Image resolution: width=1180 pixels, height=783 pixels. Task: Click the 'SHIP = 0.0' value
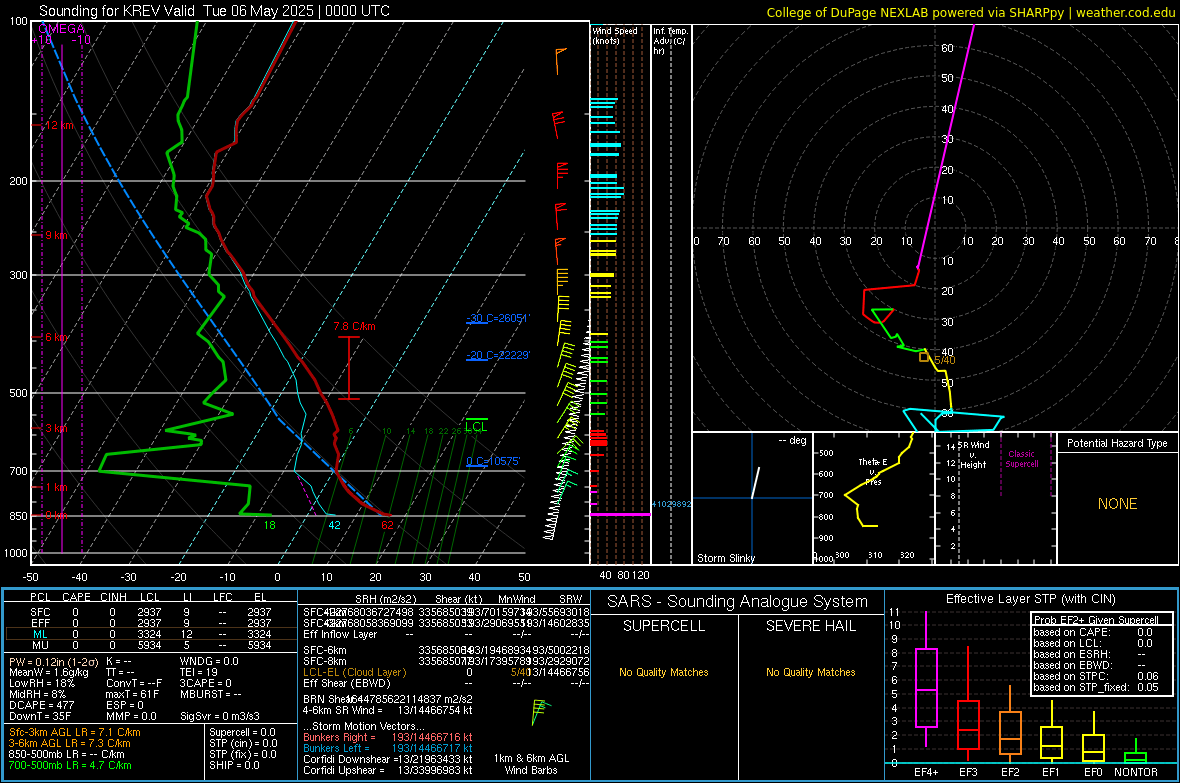(x=234, y=765)
